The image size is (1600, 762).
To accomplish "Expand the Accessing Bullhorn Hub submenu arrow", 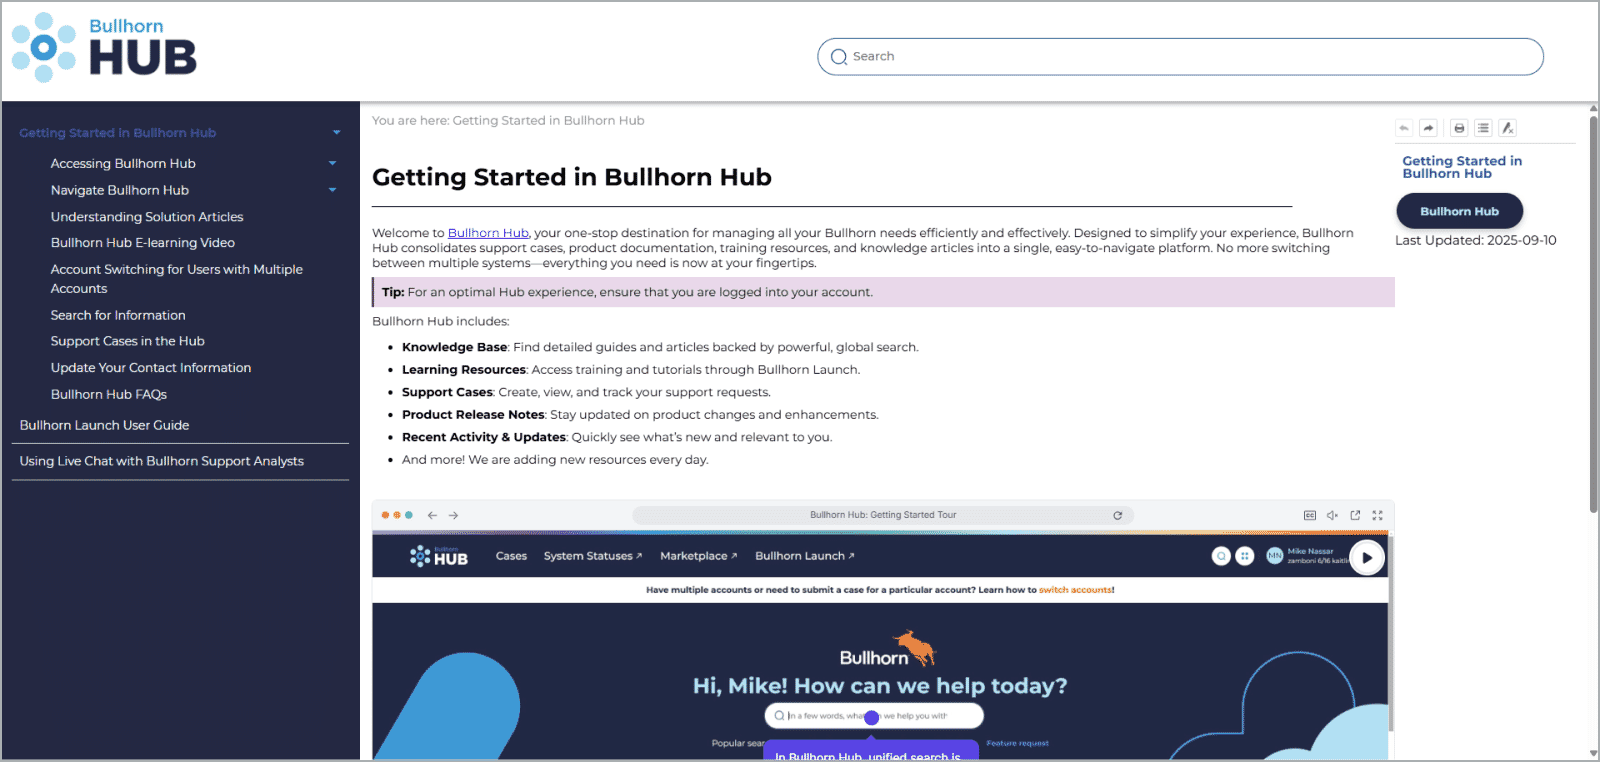I will click(333, 163).
